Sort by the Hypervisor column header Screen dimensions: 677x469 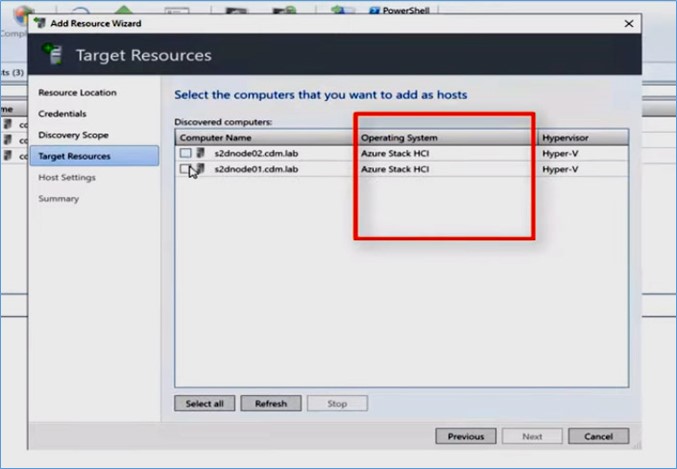pyautogui.click(x=583, y=138)
